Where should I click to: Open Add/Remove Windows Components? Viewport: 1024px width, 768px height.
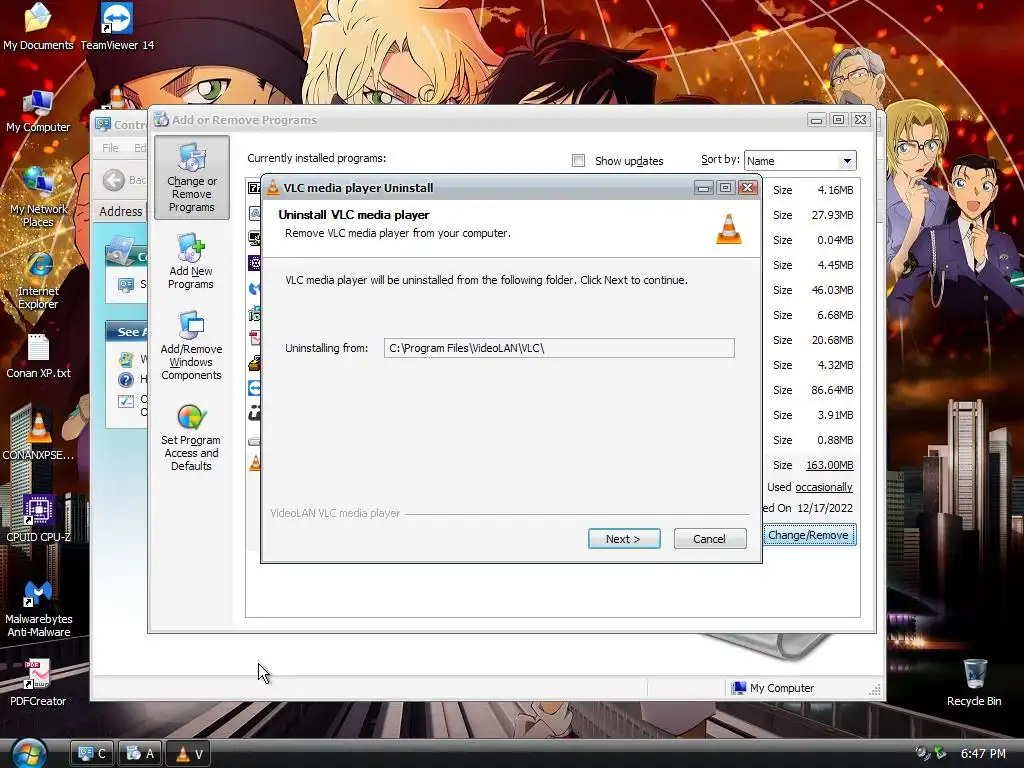(x=191, y=346)
